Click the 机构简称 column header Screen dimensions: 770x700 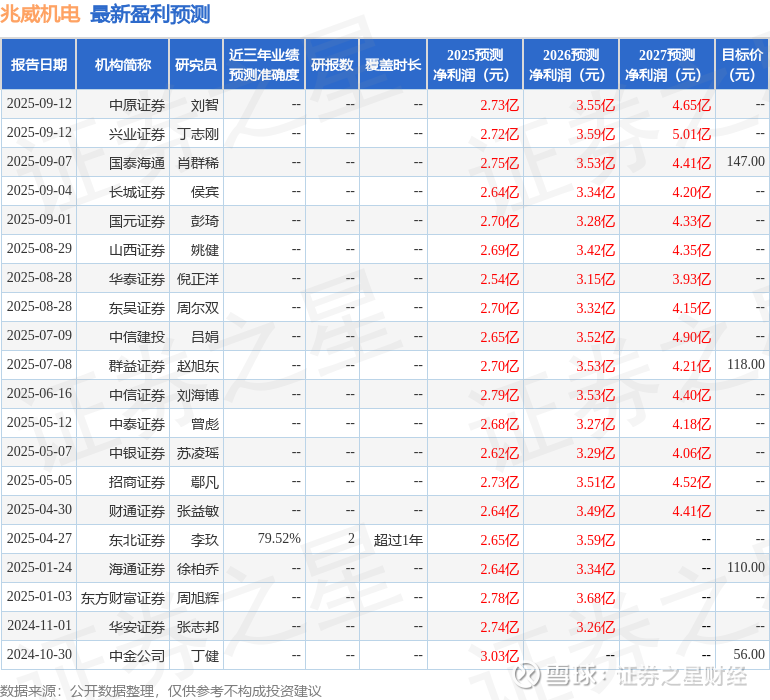click(123, 65)
